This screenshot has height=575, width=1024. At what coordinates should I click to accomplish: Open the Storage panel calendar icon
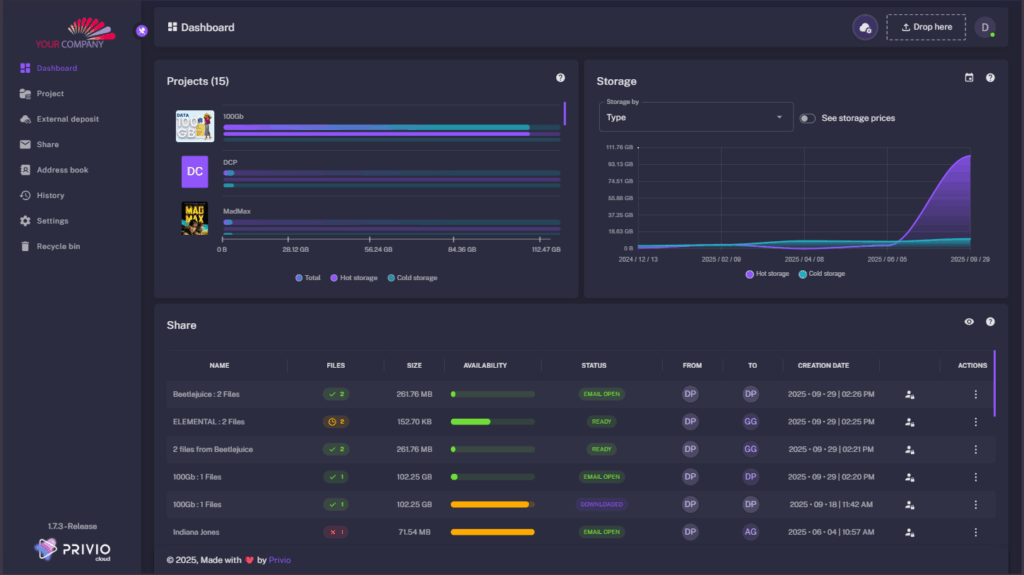tap(968, 78)
